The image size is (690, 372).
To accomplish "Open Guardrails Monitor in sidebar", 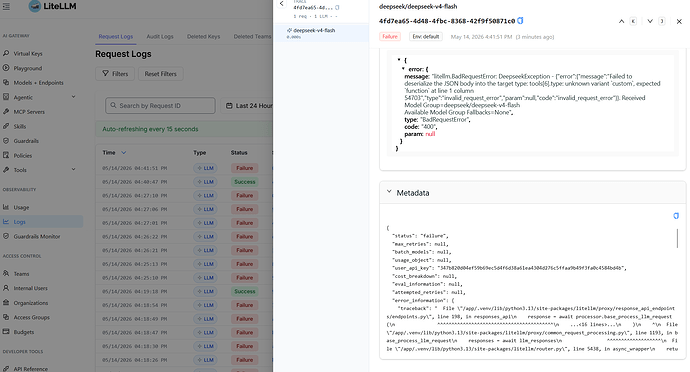I will coord(37,236).
